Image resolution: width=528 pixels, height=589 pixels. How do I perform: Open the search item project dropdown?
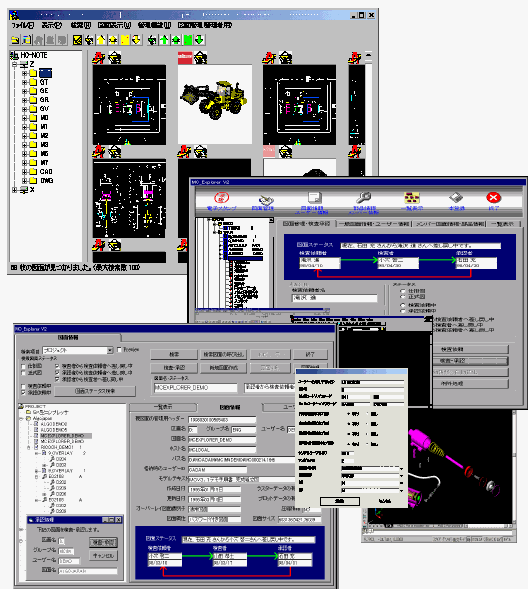coord(110,350)
